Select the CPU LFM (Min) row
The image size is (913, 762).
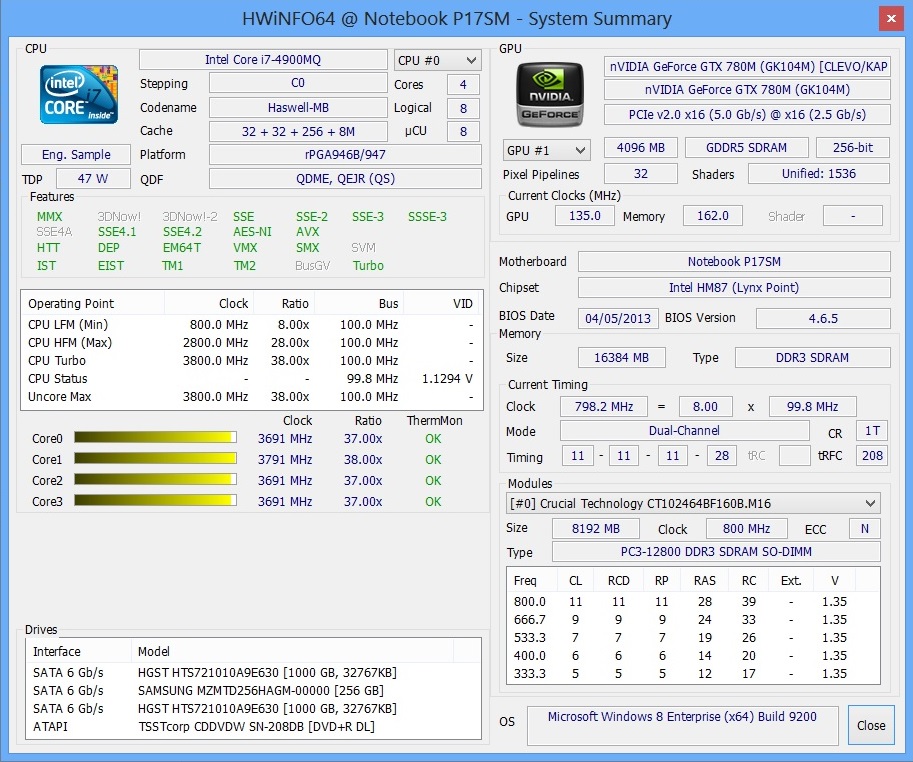[252, 324]
